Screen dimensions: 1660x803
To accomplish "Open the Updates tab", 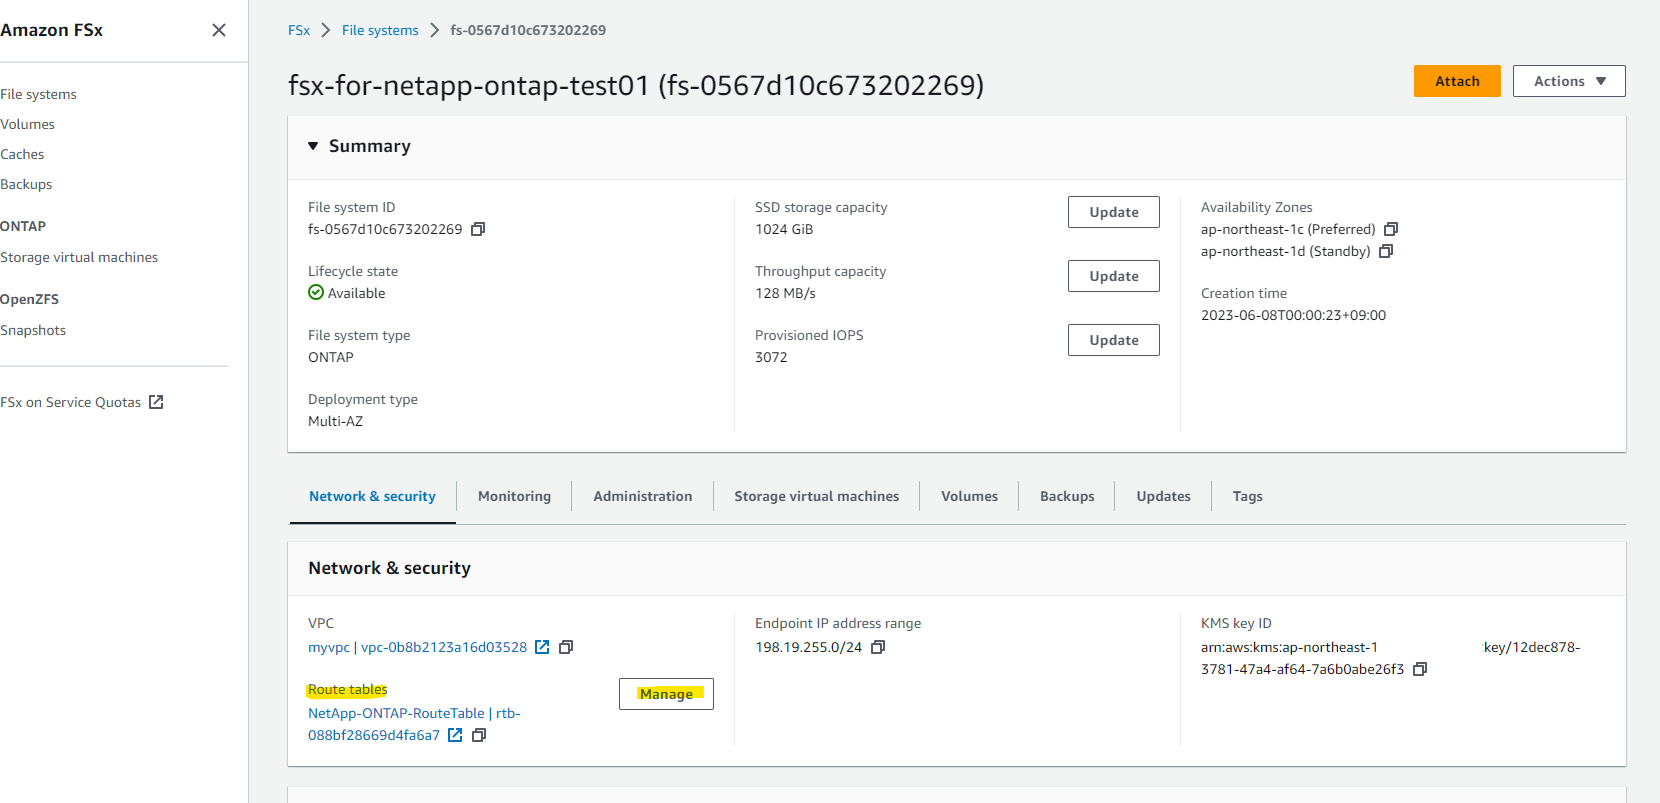I will point(1163,496).
